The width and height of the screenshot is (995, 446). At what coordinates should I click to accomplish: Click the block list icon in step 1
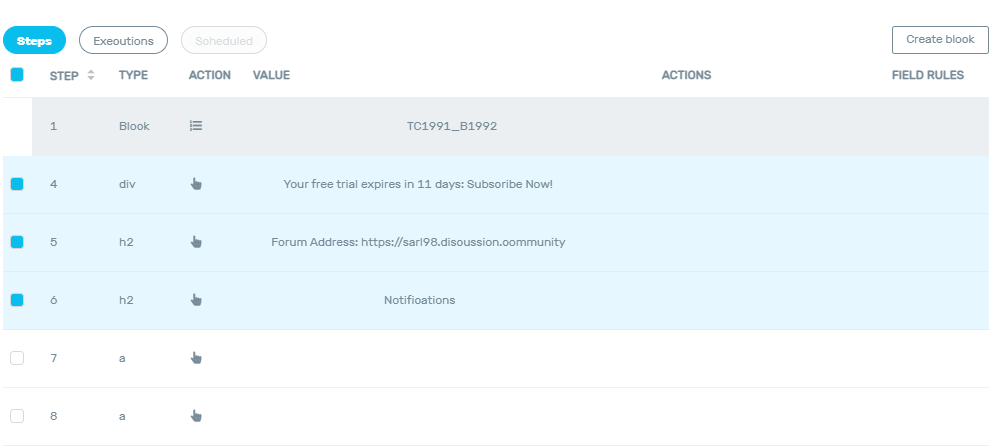tap(196, 126)
